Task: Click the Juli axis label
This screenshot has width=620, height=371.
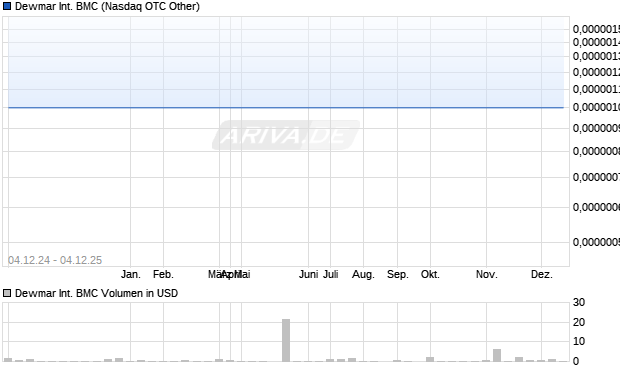Action: 331,274
